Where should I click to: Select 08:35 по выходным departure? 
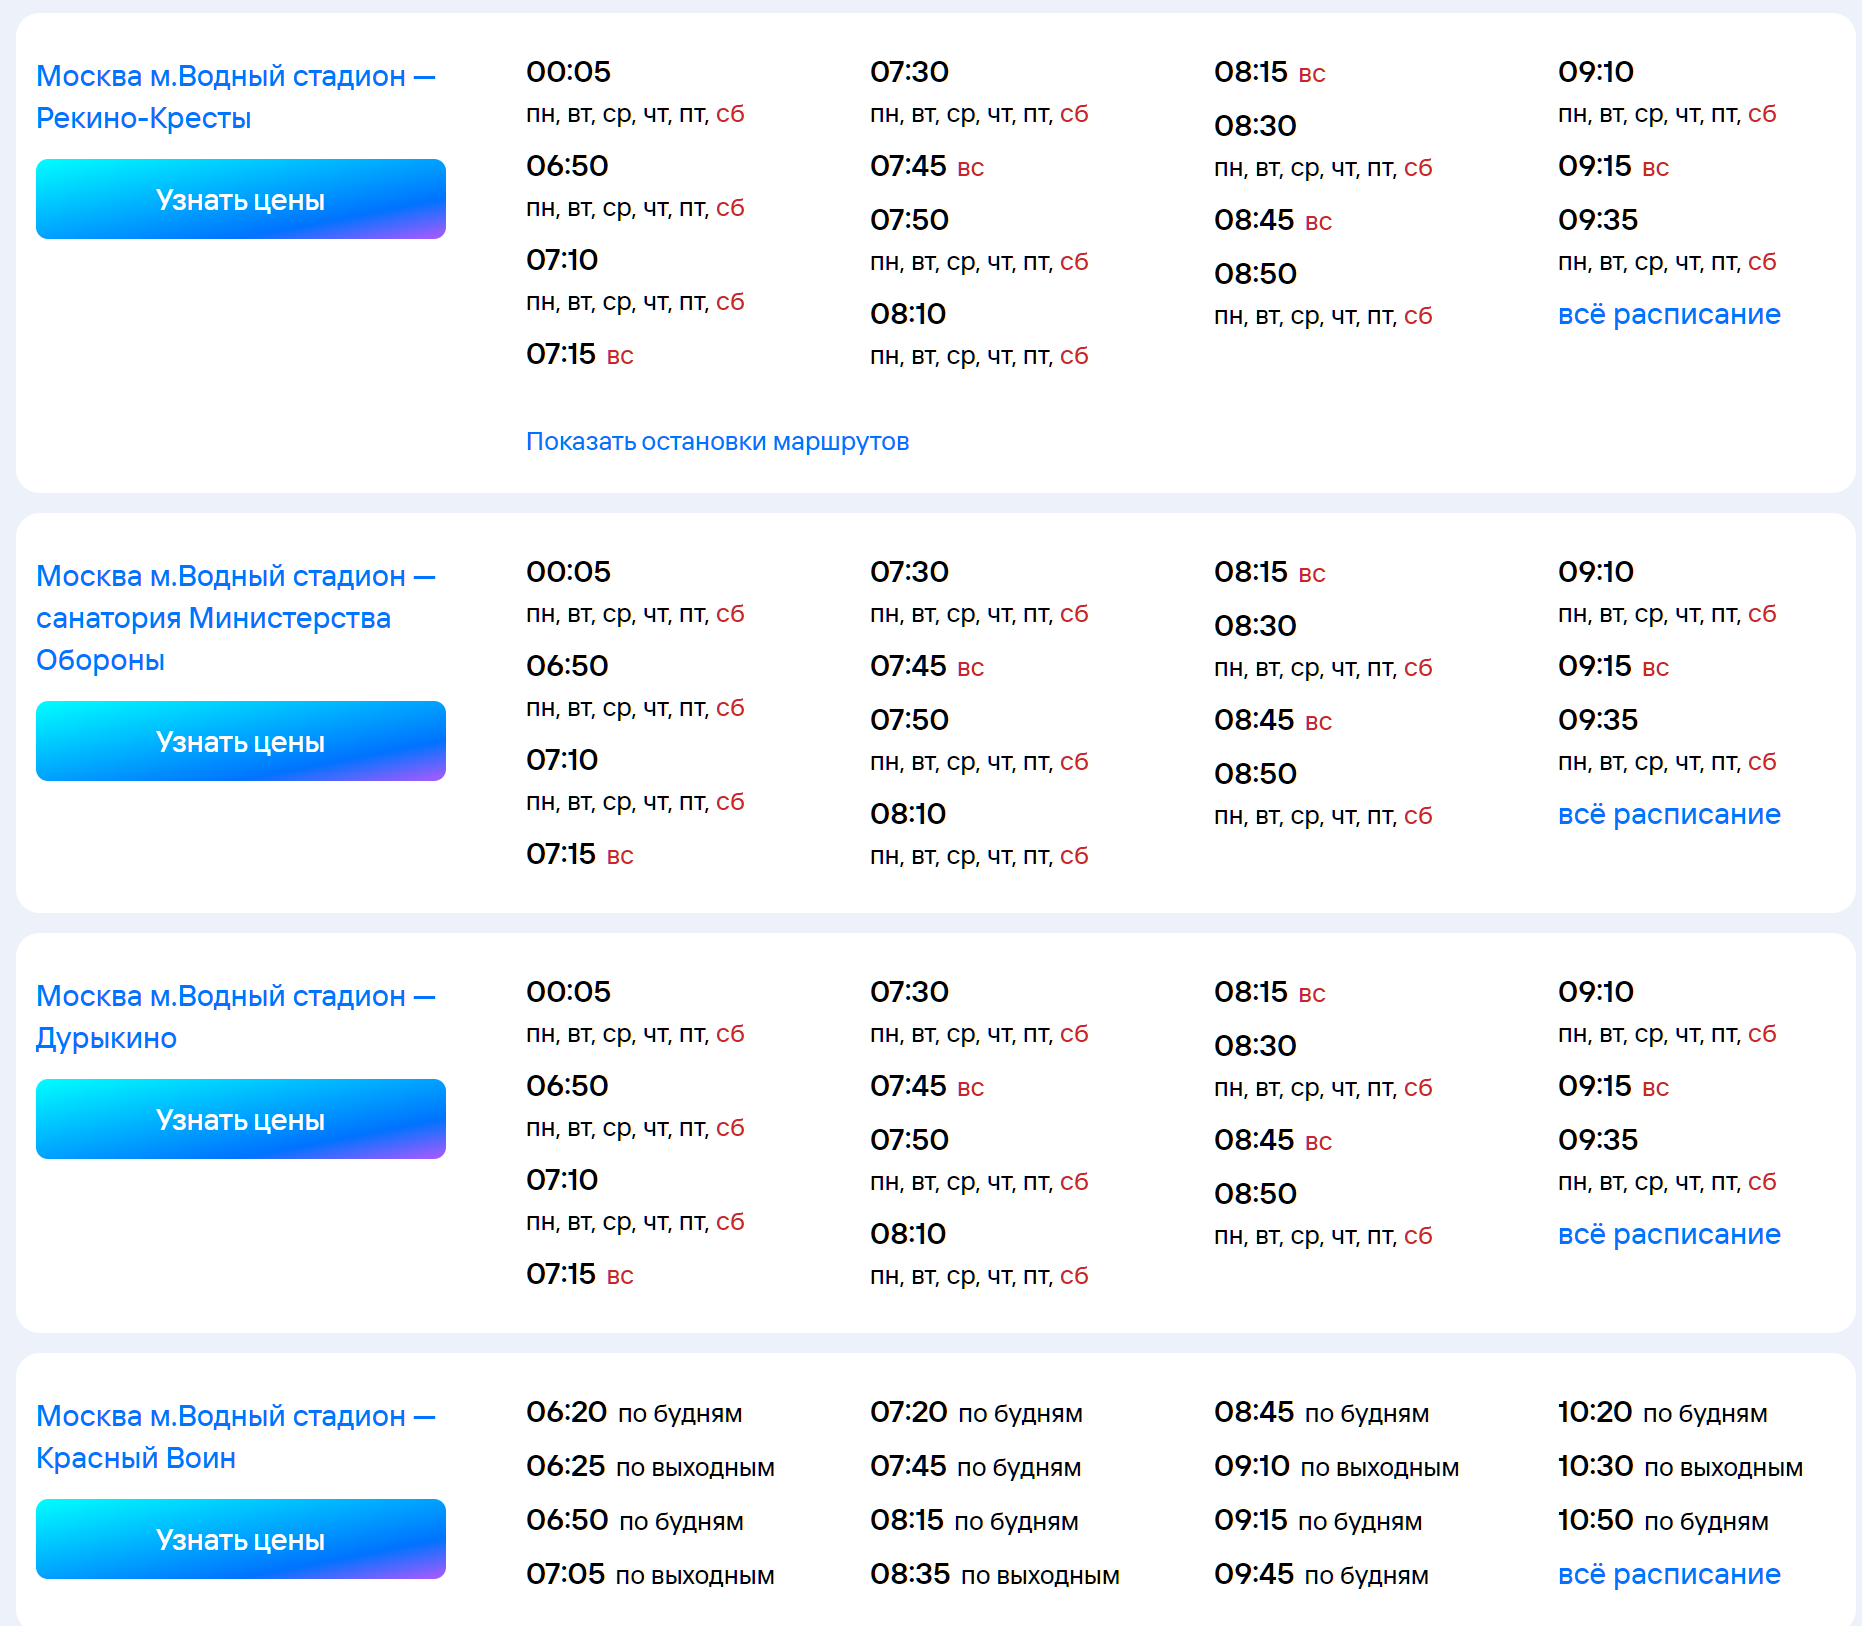click(995, 1574)
